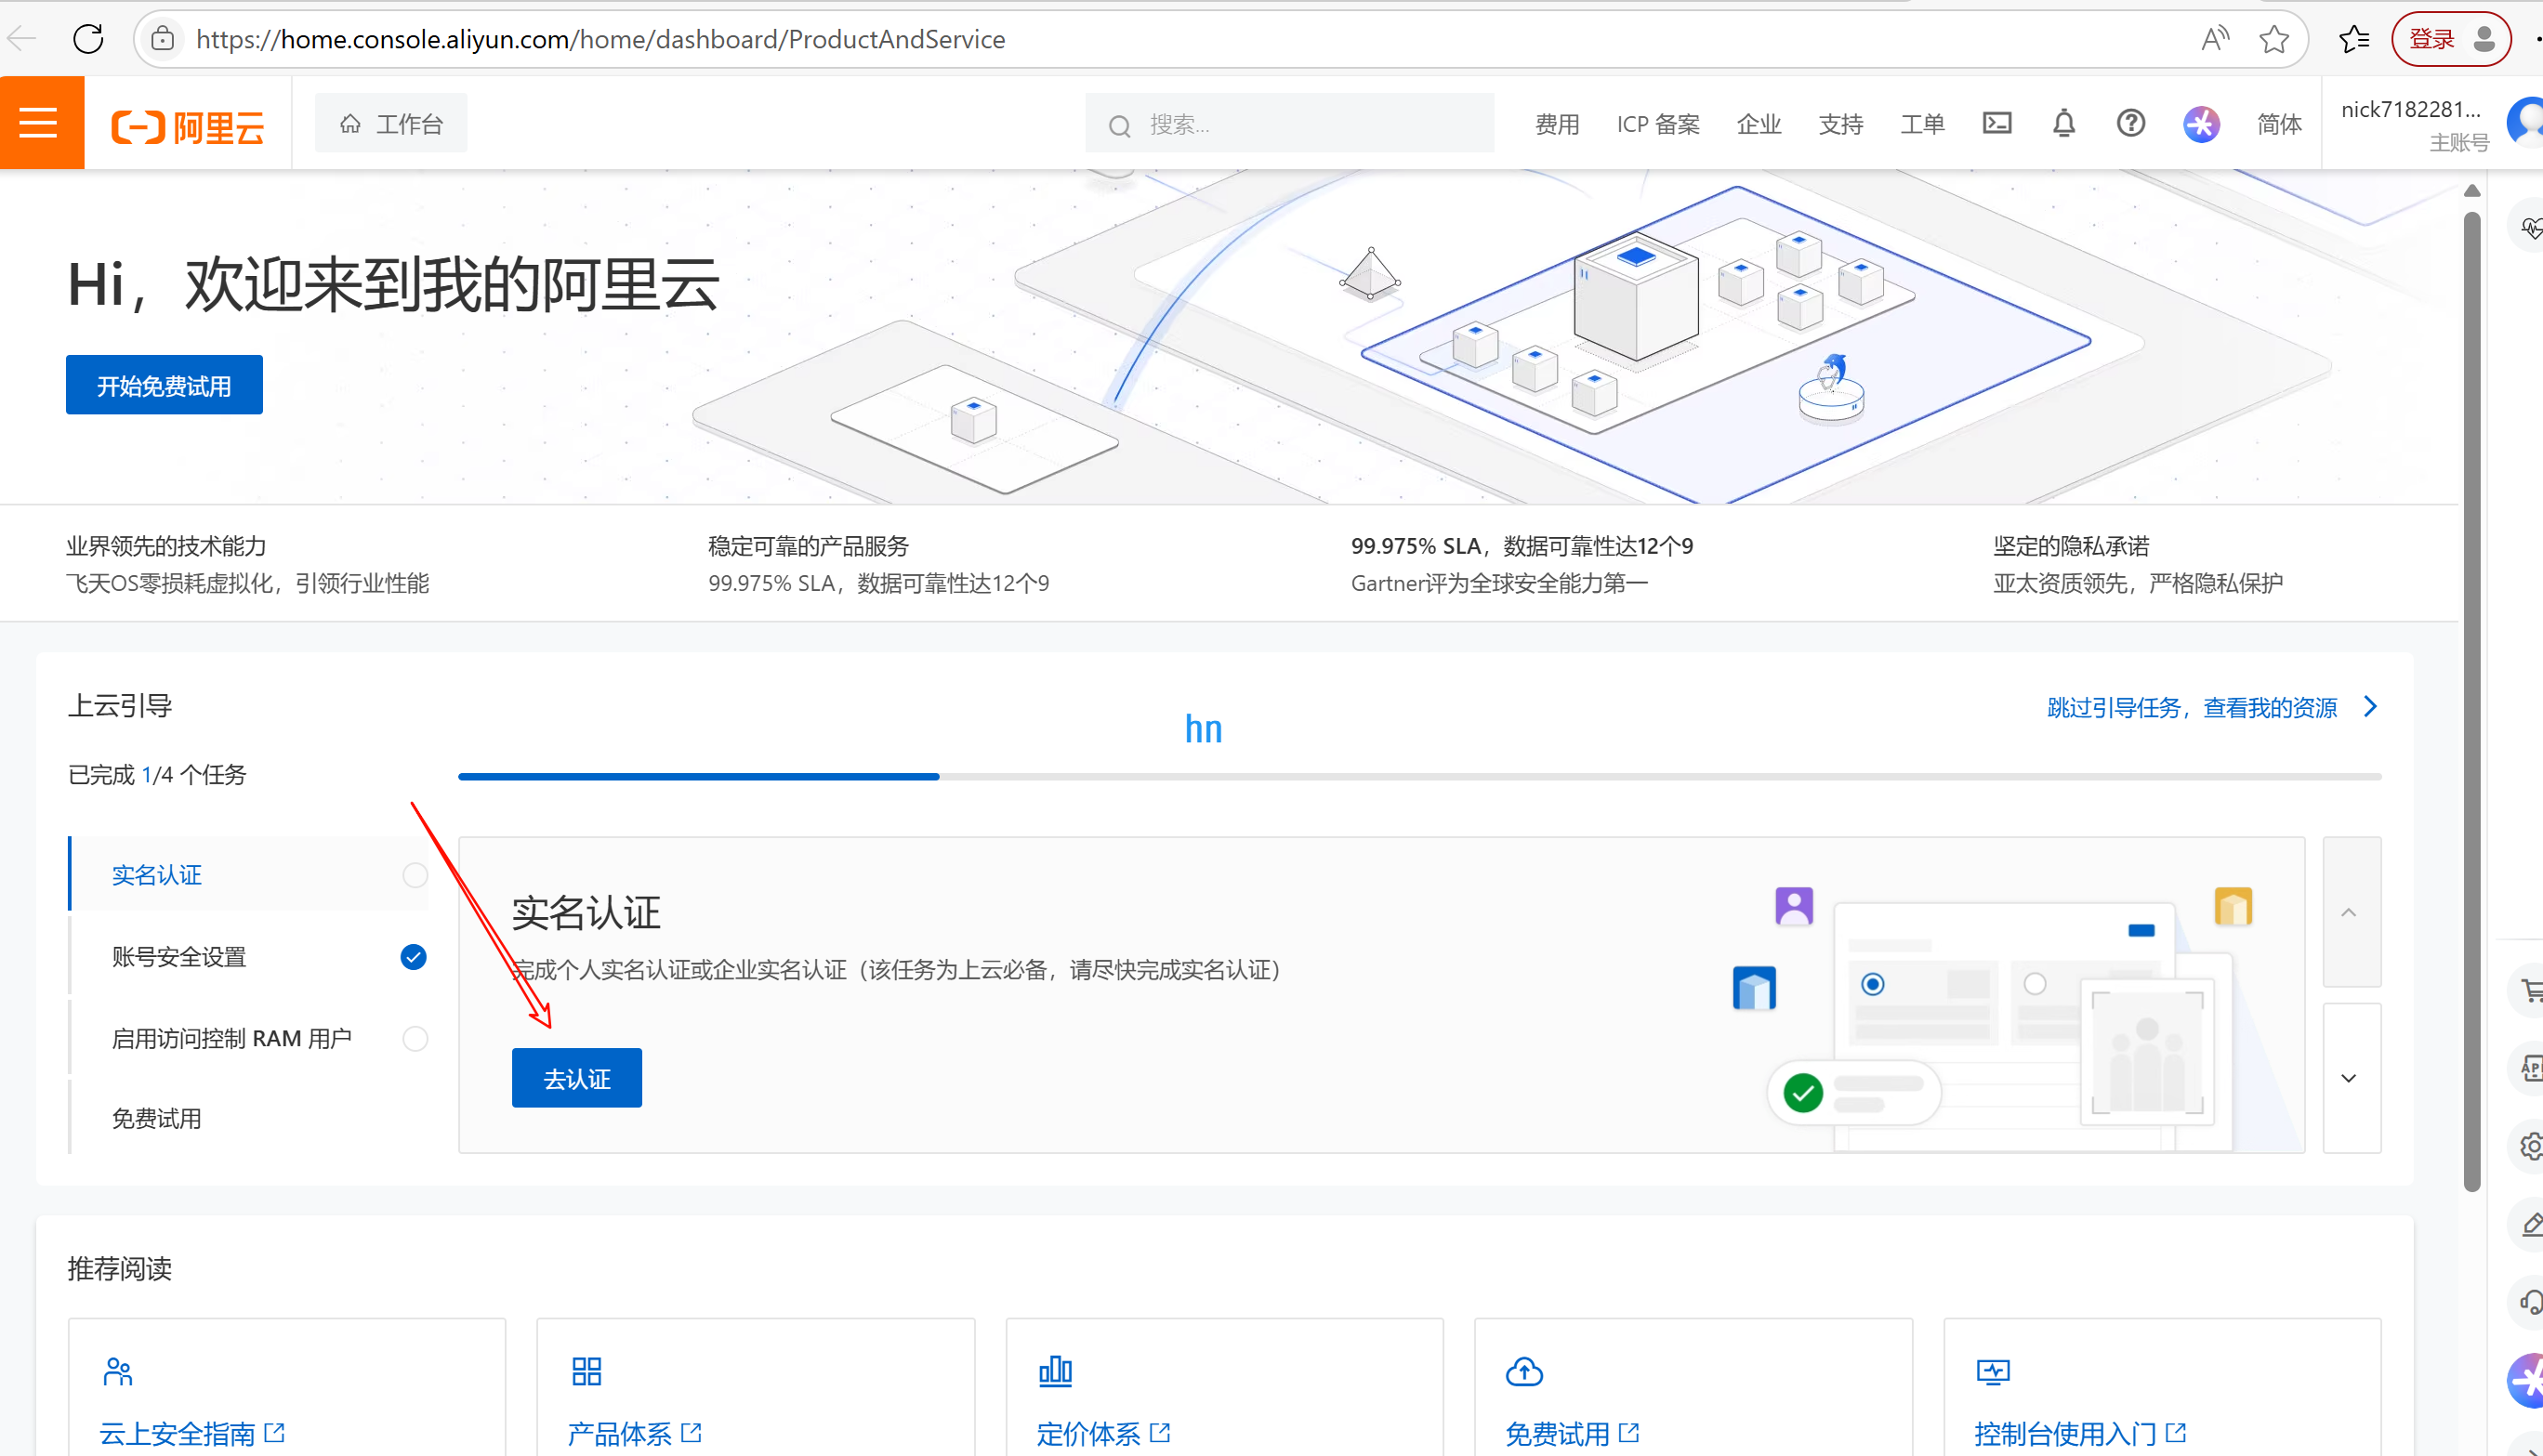
Task: Add this page to favorites star
Action: 2274,39
